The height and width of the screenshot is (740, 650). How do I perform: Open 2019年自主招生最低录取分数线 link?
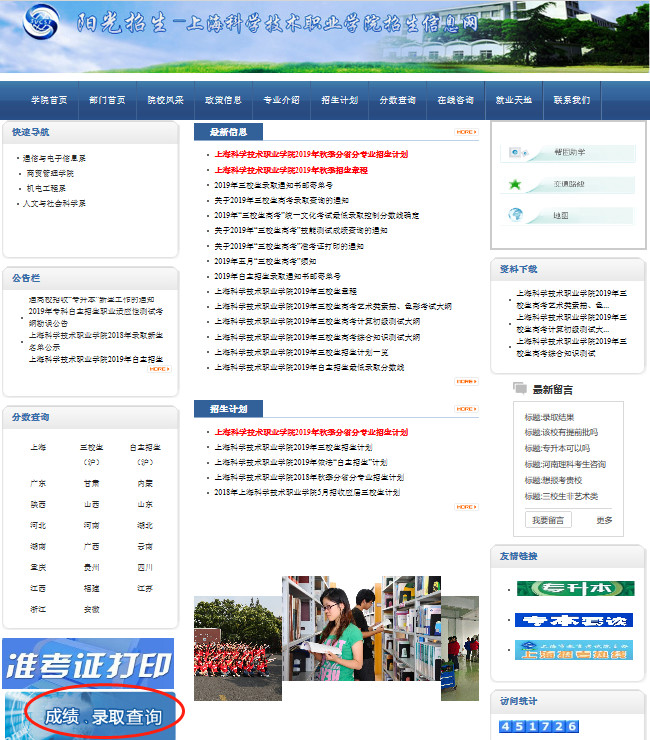[x=309, y=367]
